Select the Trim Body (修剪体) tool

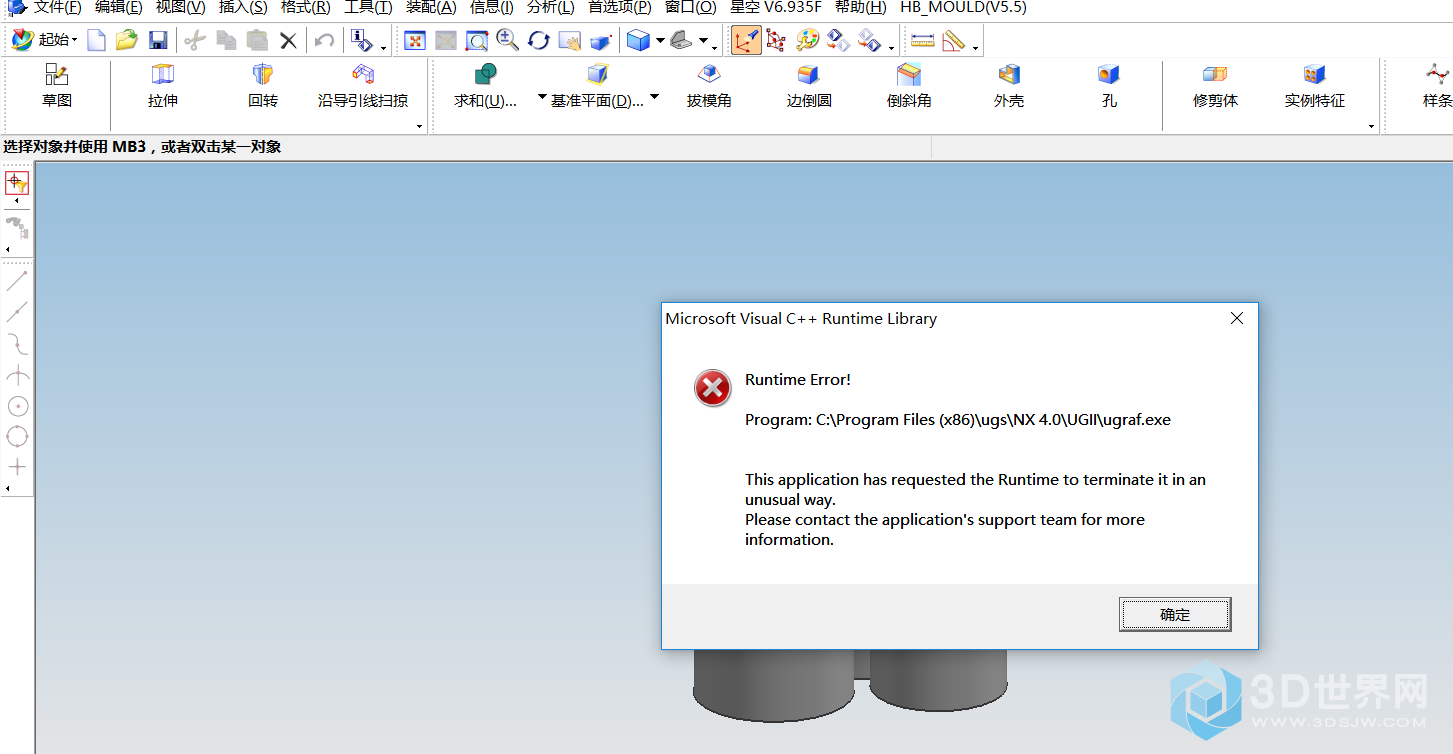click(1215, 85)
